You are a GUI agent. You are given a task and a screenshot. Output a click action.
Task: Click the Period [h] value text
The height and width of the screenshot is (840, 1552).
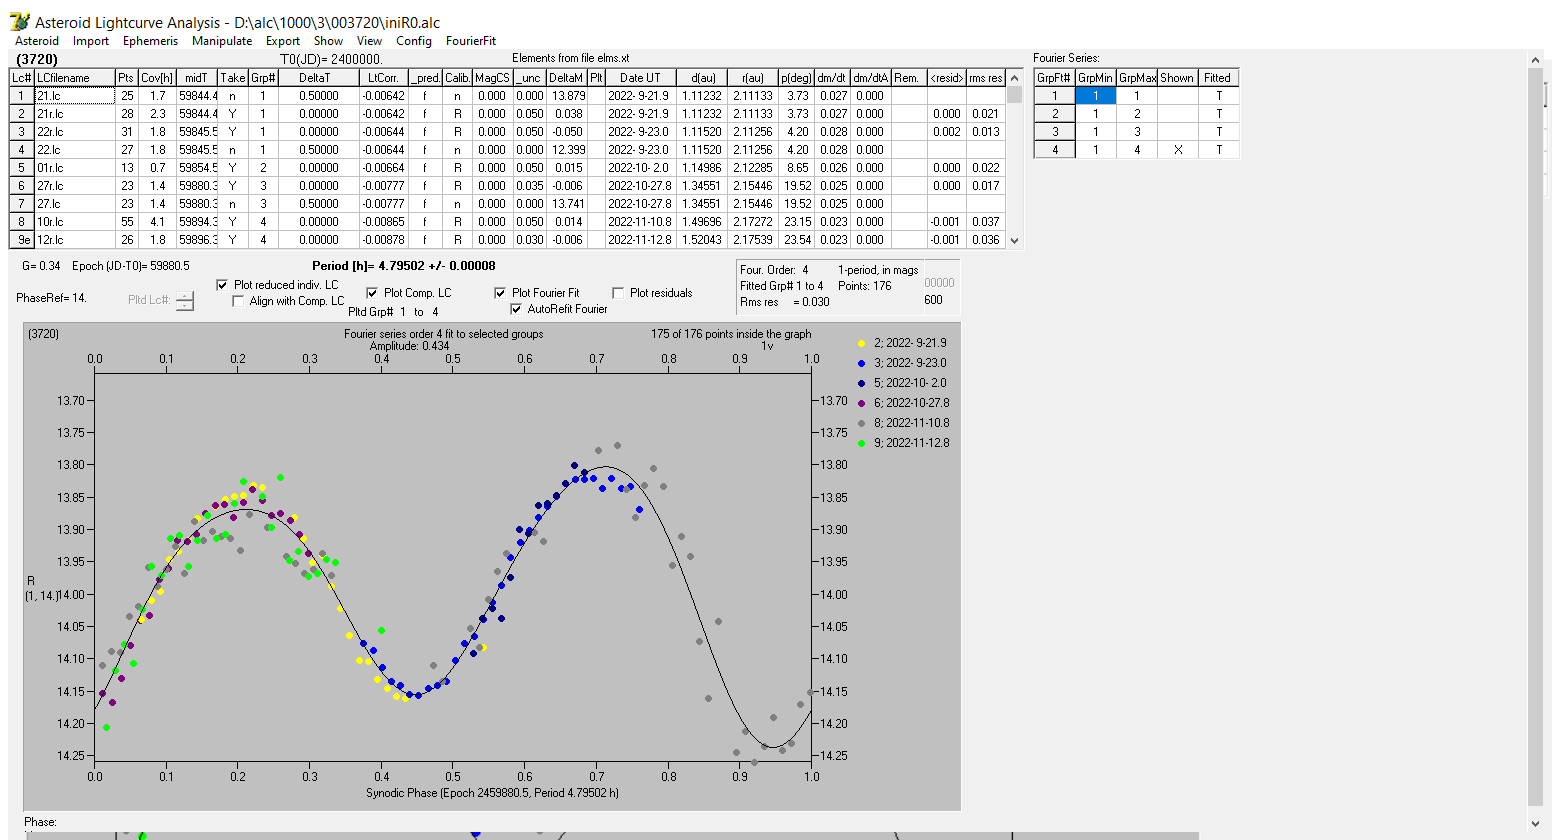tap(404, 266)
